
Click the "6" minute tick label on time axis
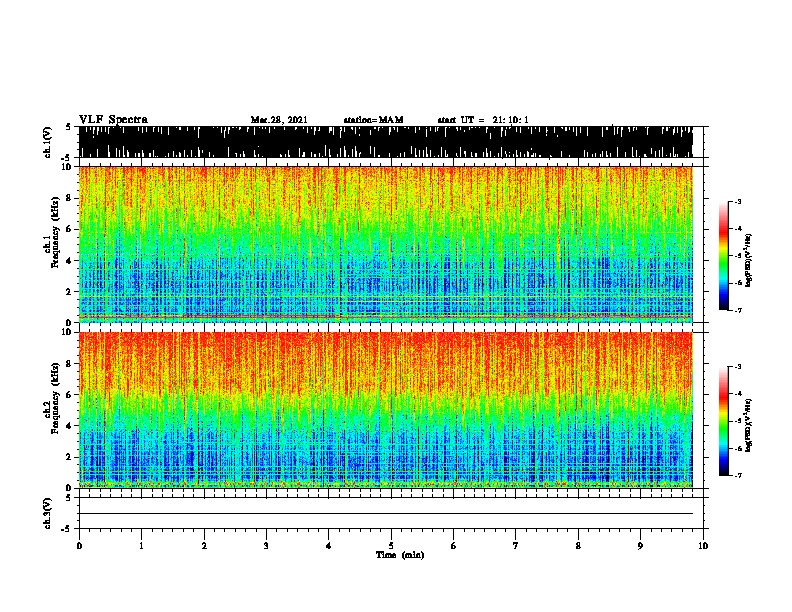click(454, 546)
